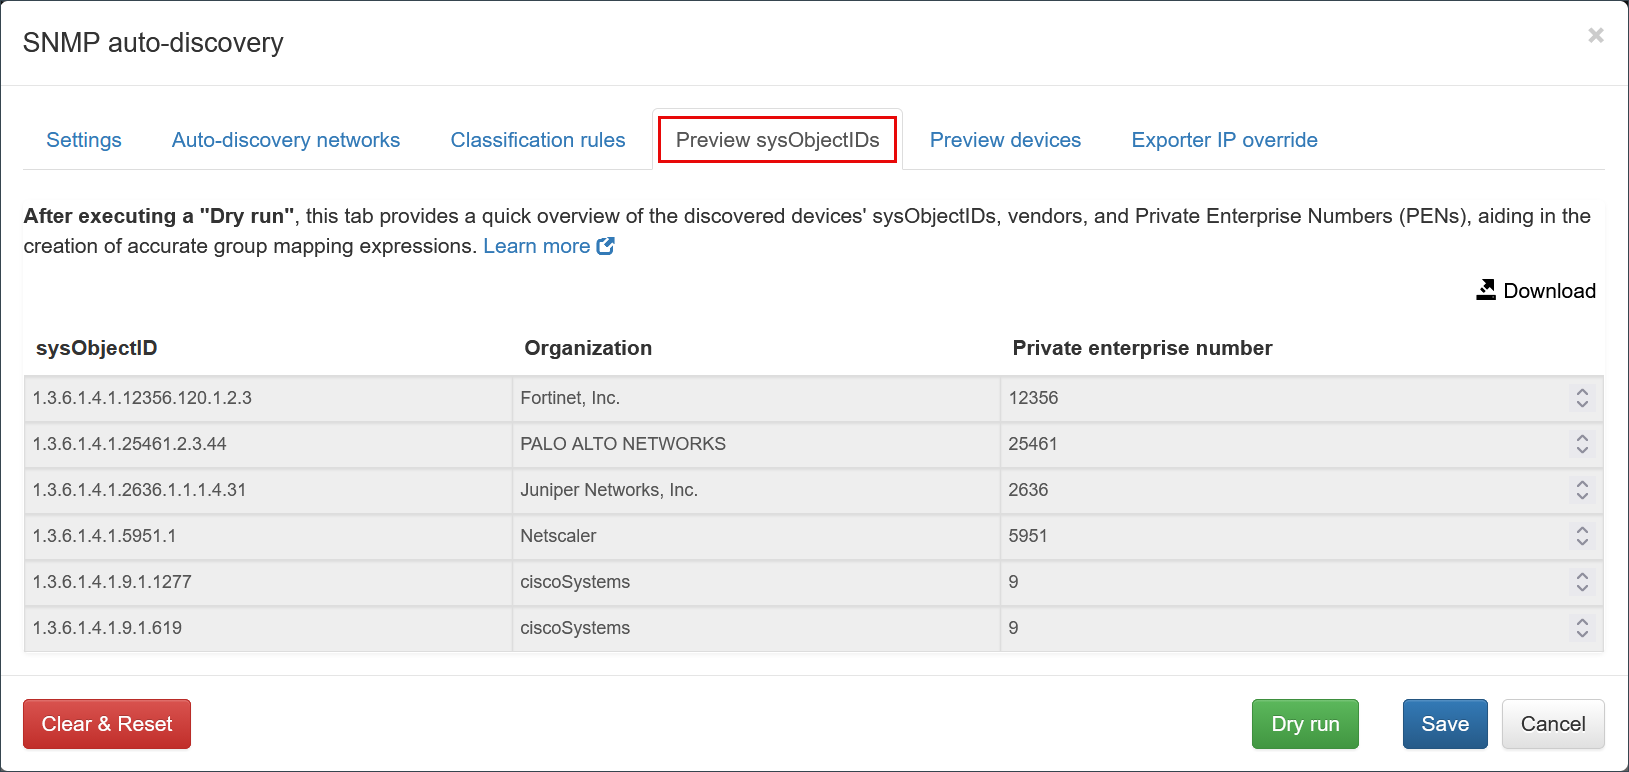
Task: Select the Preview sysObjectIDs tab
Action: pos(777,140)
